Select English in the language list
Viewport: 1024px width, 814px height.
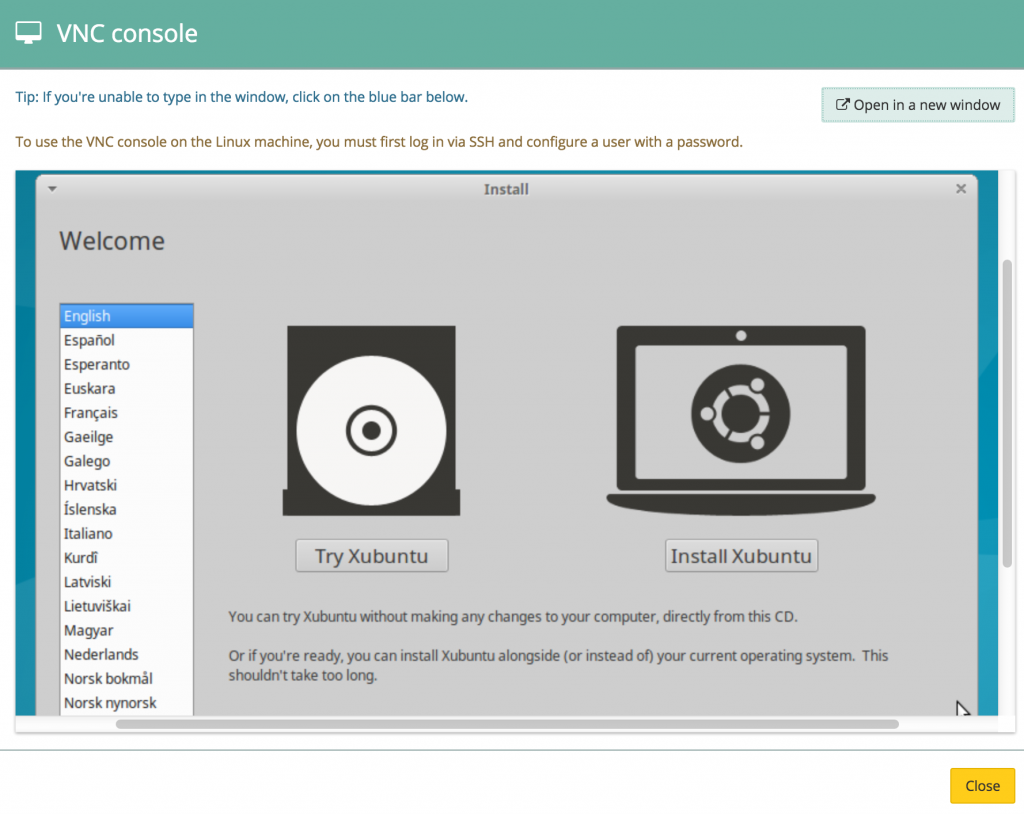[x=127, y=316]
